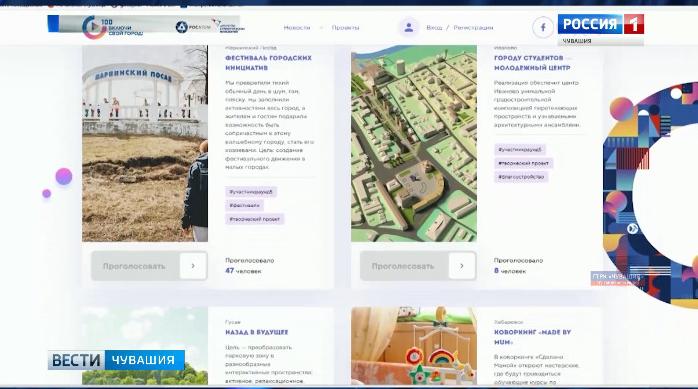Click arrow on Мариинский Посад vote button
The width and height of the screenshot is (698, 389).
pyautogui.click(x=193, y=266)
